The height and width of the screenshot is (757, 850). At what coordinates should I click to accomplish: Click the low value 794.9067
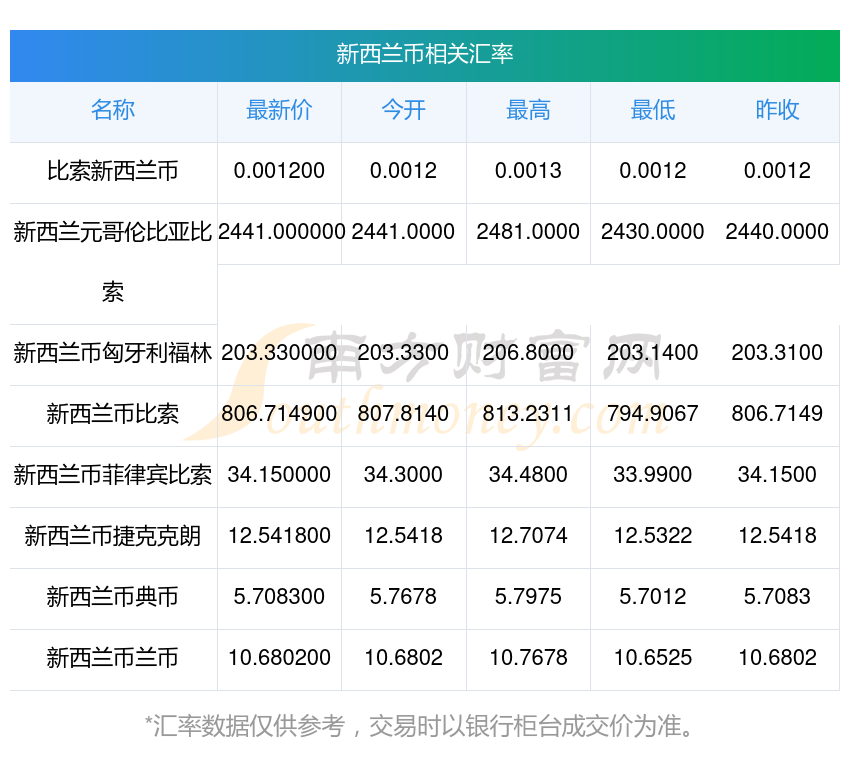653,414
